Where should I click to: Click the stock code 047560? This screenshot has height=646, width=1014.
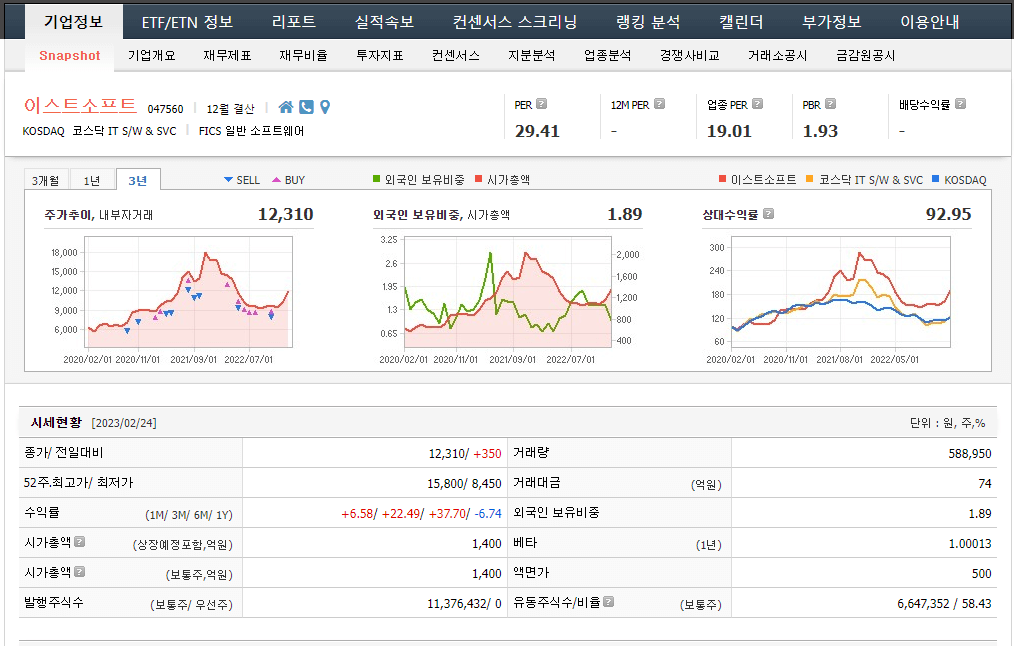[x=166, y=109]
